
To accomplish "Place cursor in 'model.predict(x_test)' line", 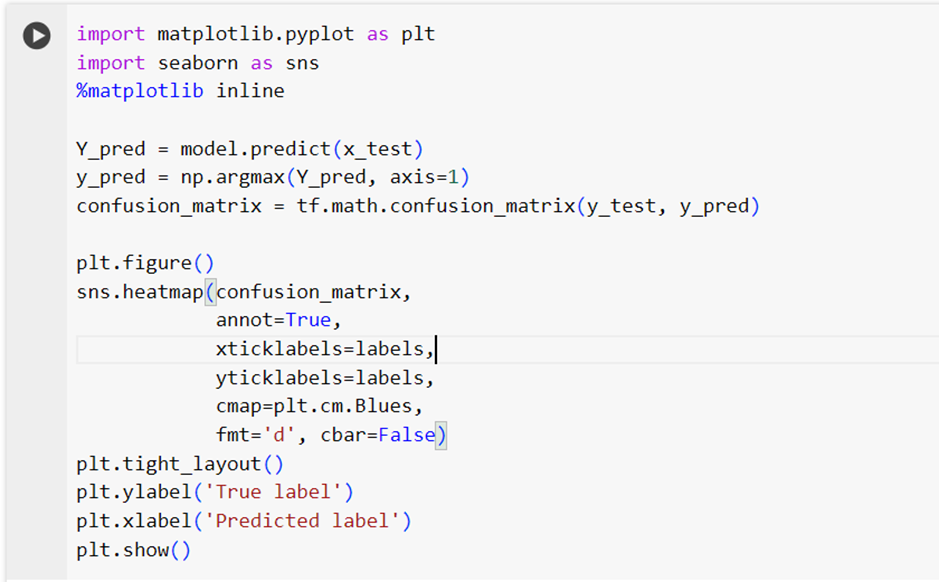I will coord(301,149).
